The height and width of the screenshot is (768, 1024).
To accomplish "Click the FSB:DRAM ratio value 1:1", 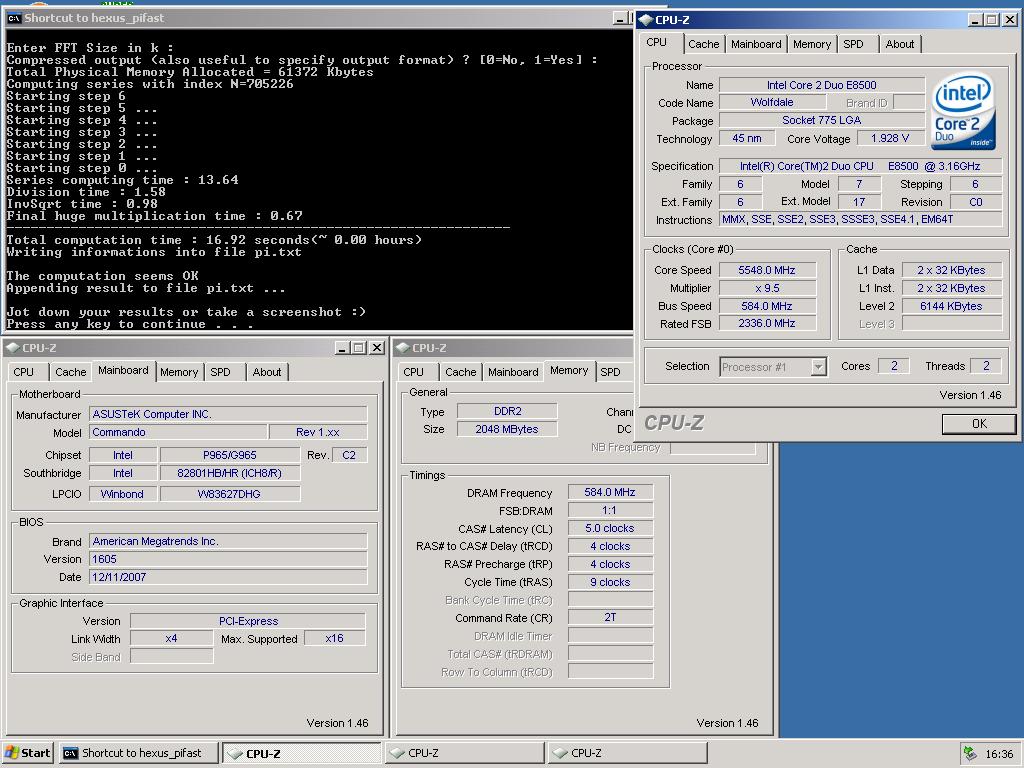I will coord(611,510).
